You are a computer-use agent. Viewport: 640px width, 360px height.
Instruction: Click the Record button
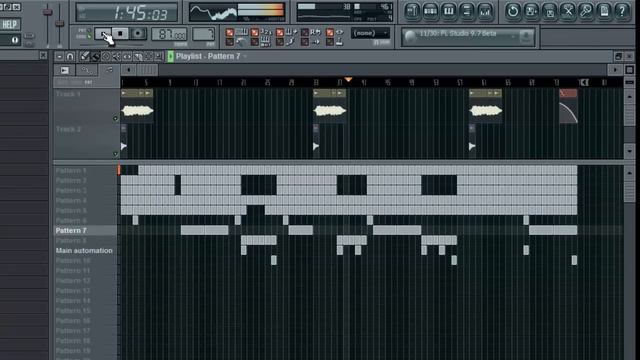pyautogui.click(x=138, y=34)
